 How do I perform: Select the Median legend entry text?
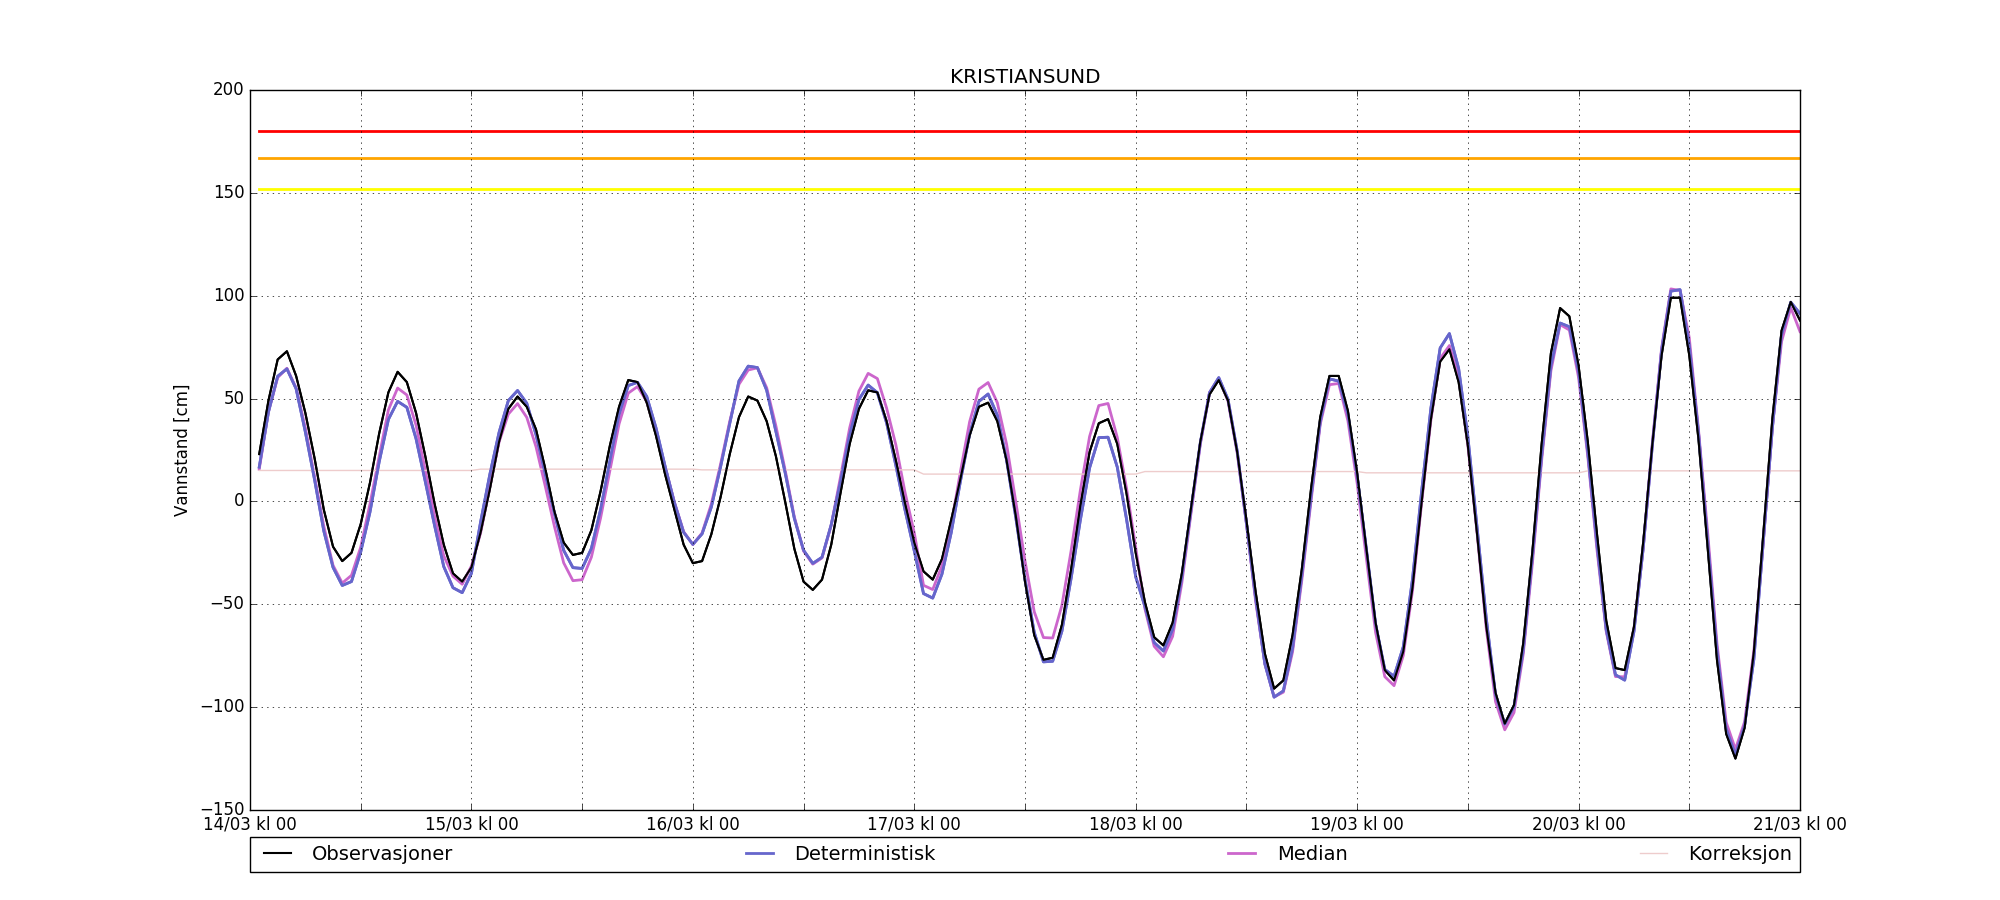(1311, 854)
